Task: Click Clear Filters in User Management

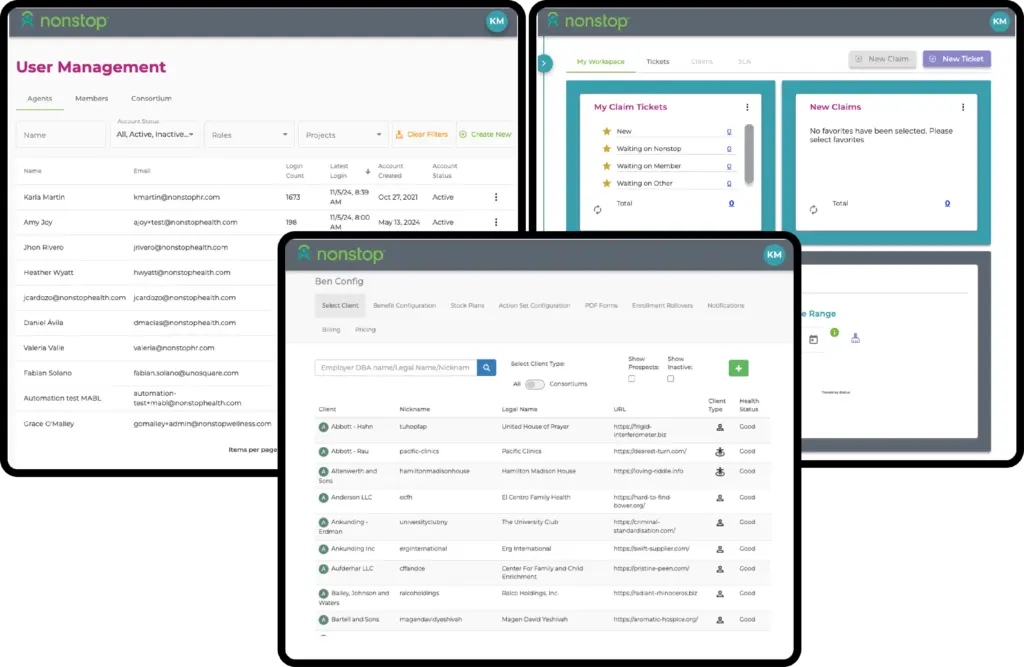Action: point(424,134)
